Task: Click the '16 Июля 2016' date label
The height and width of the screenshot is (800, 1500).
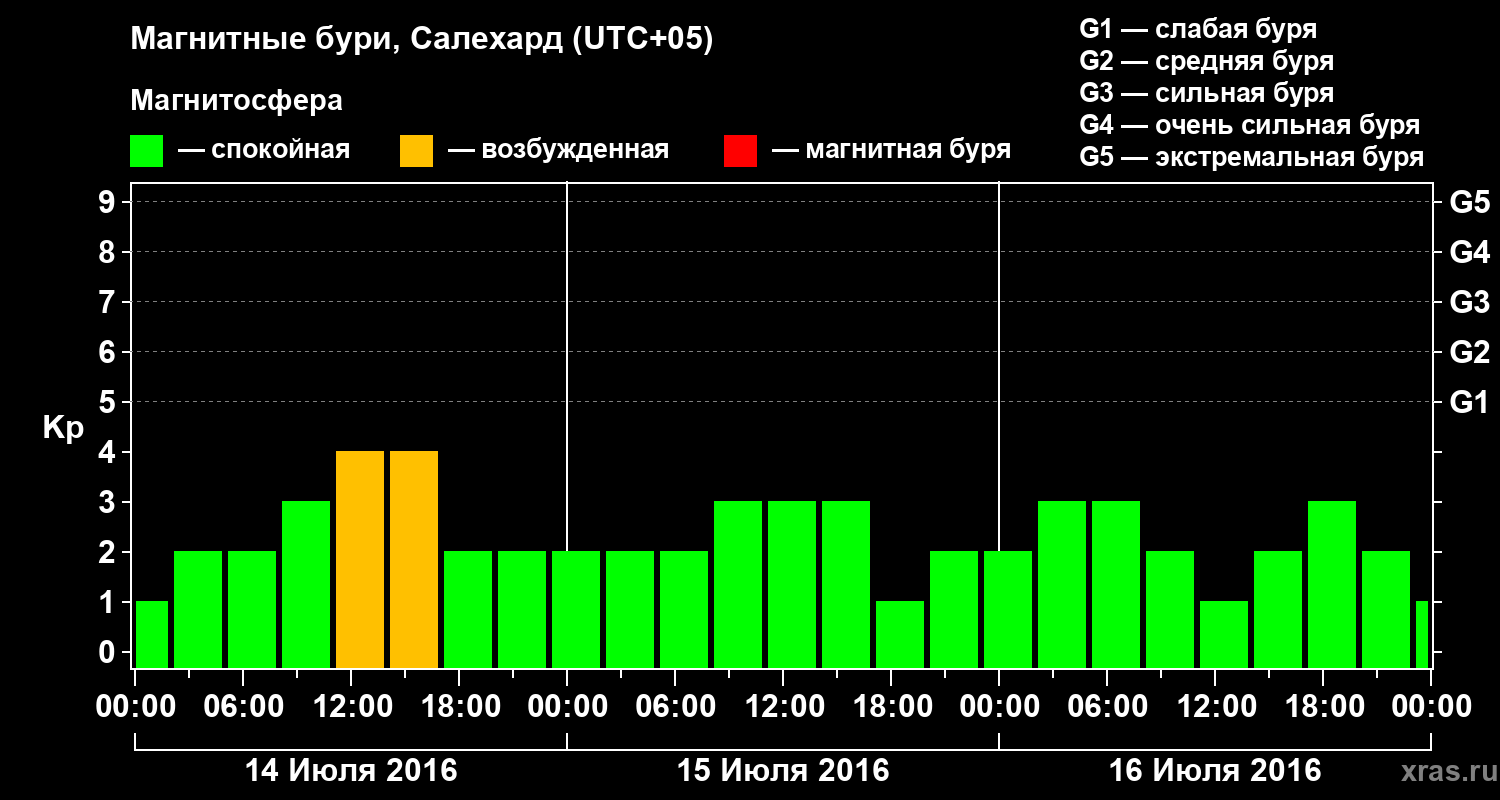Action: point(1215,771)
